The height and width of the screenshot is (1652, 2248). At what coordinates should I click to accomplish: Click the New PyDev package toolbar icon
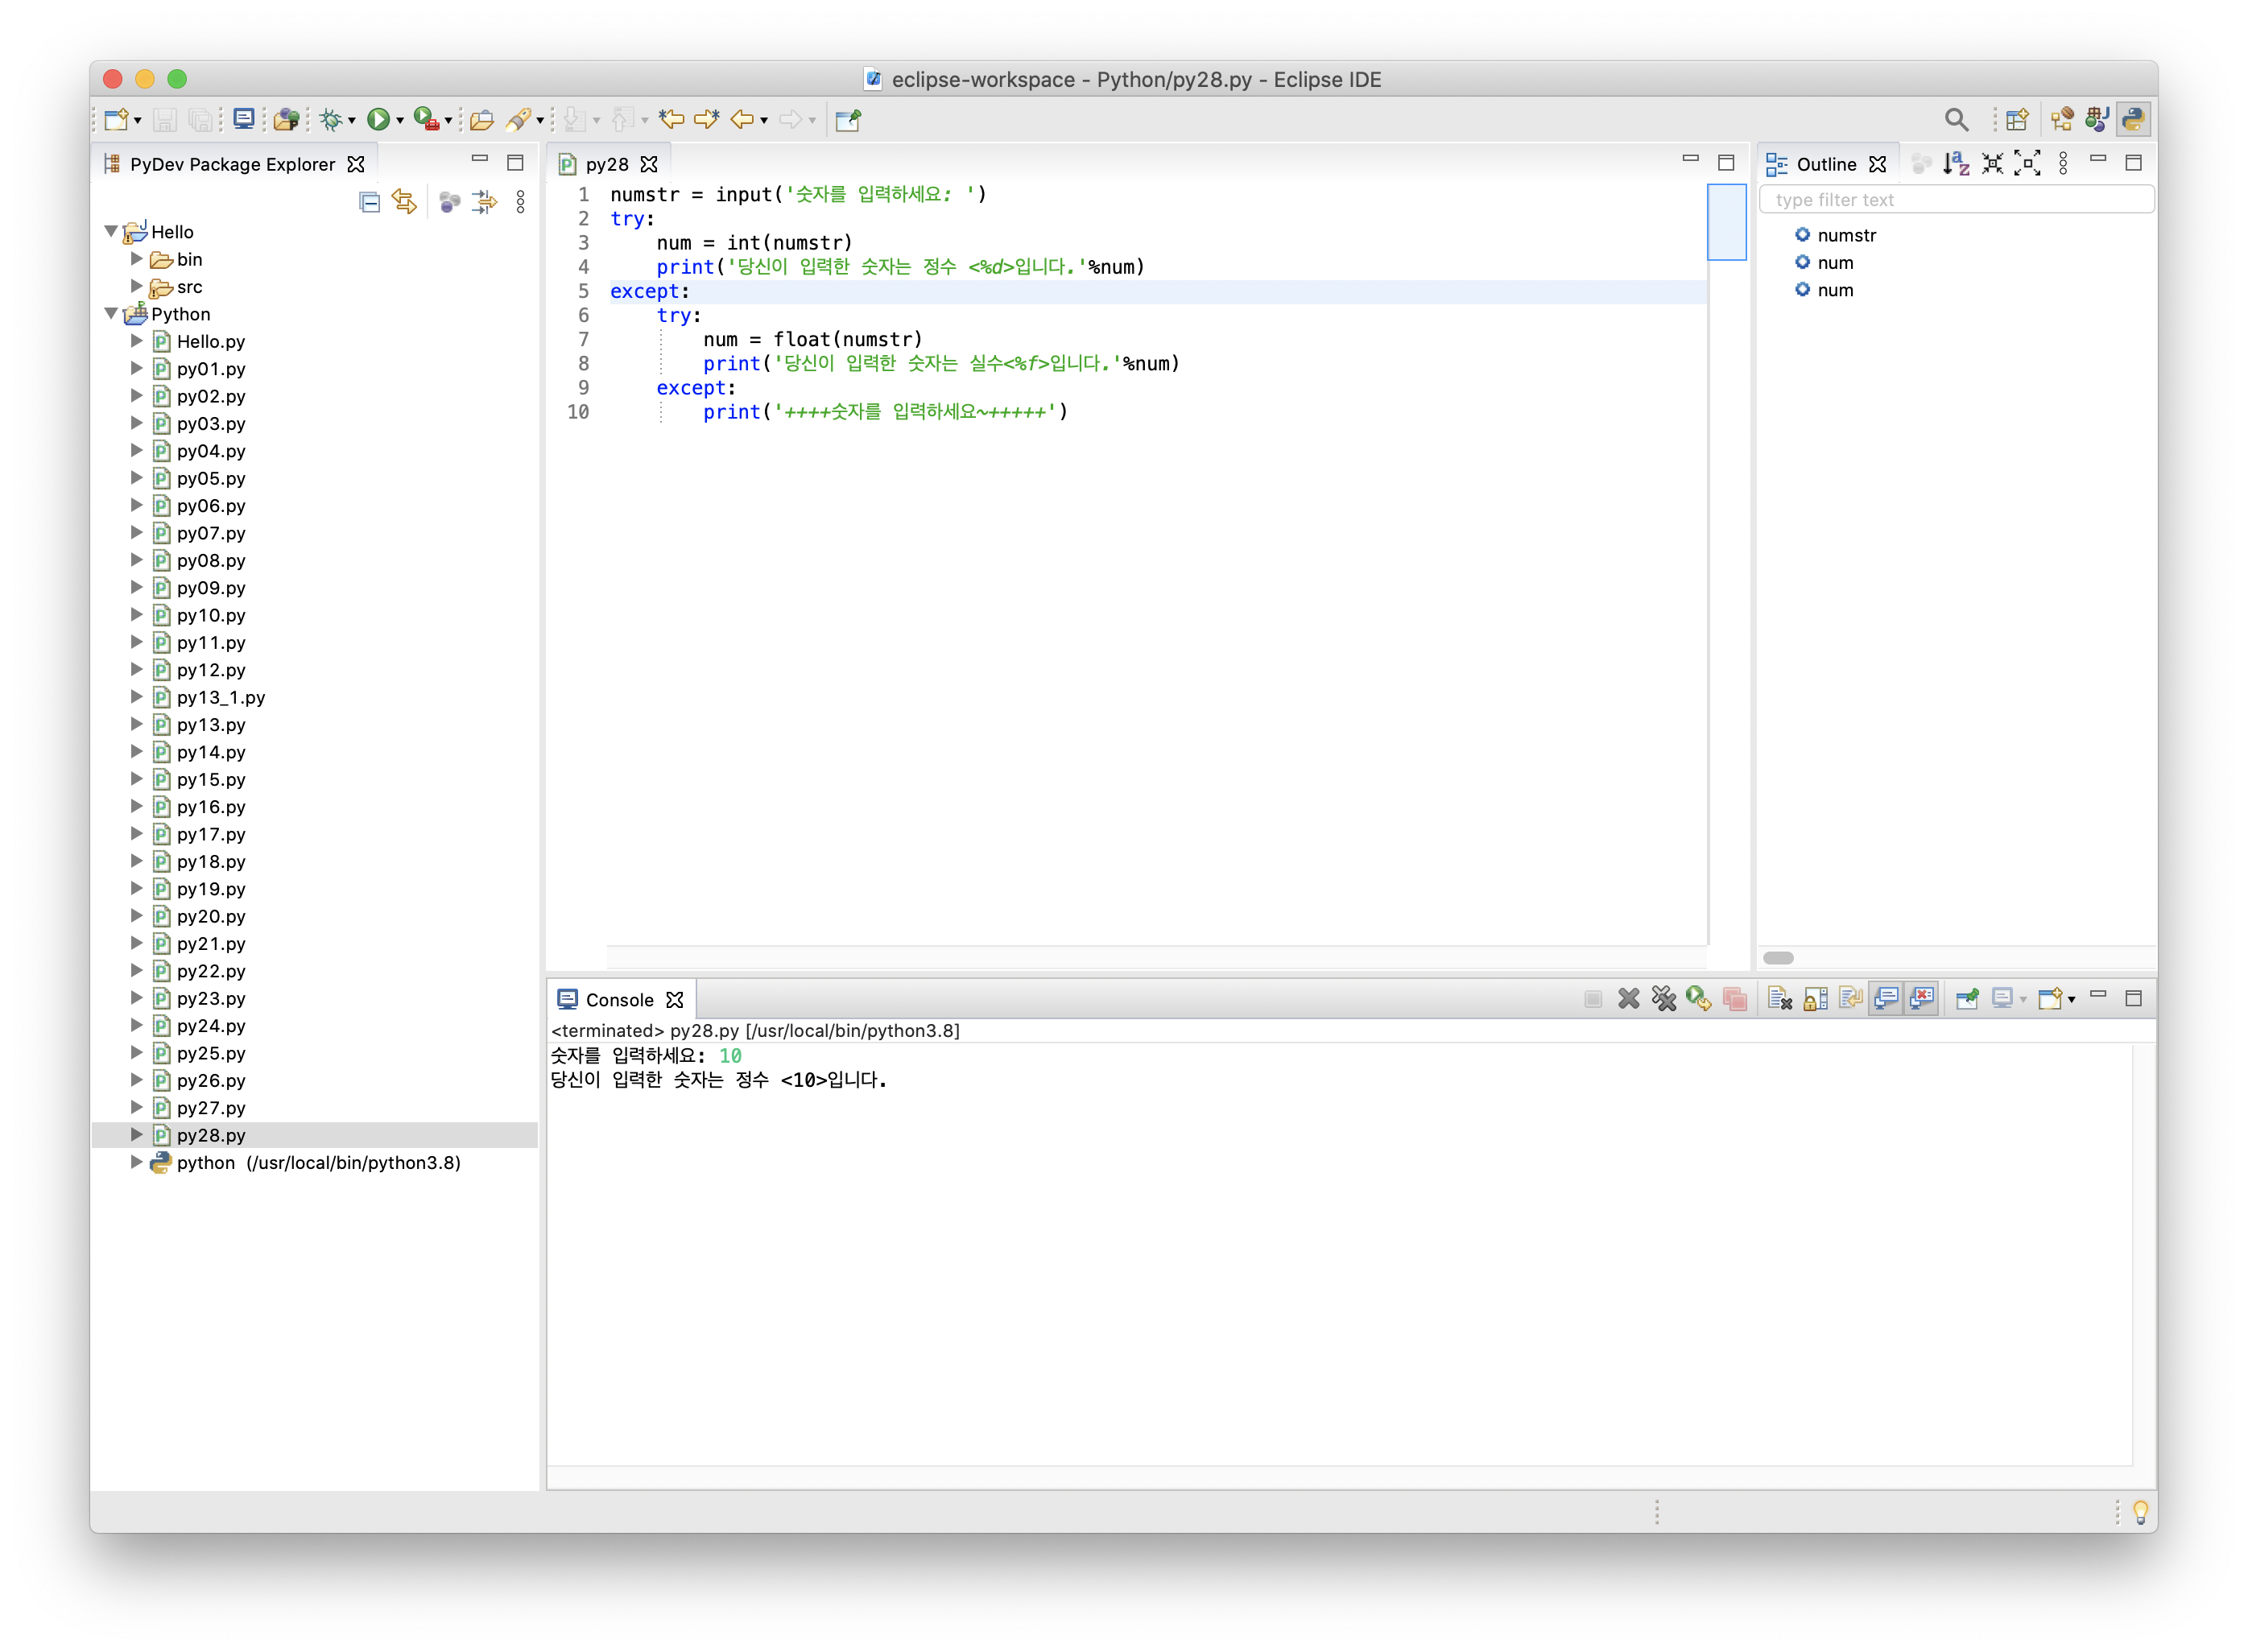pyautogui.click(x=287, y=120)
